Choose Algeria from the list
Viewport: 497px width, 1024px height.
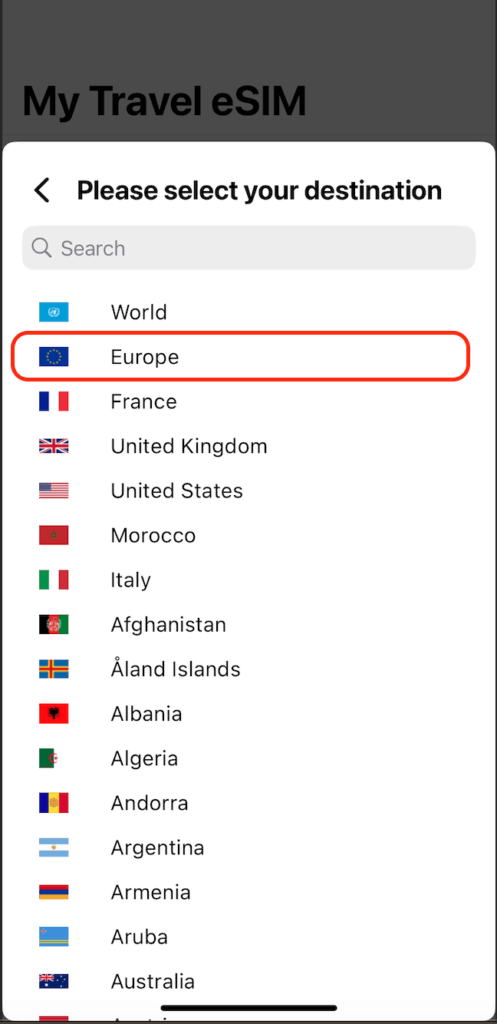249,758
